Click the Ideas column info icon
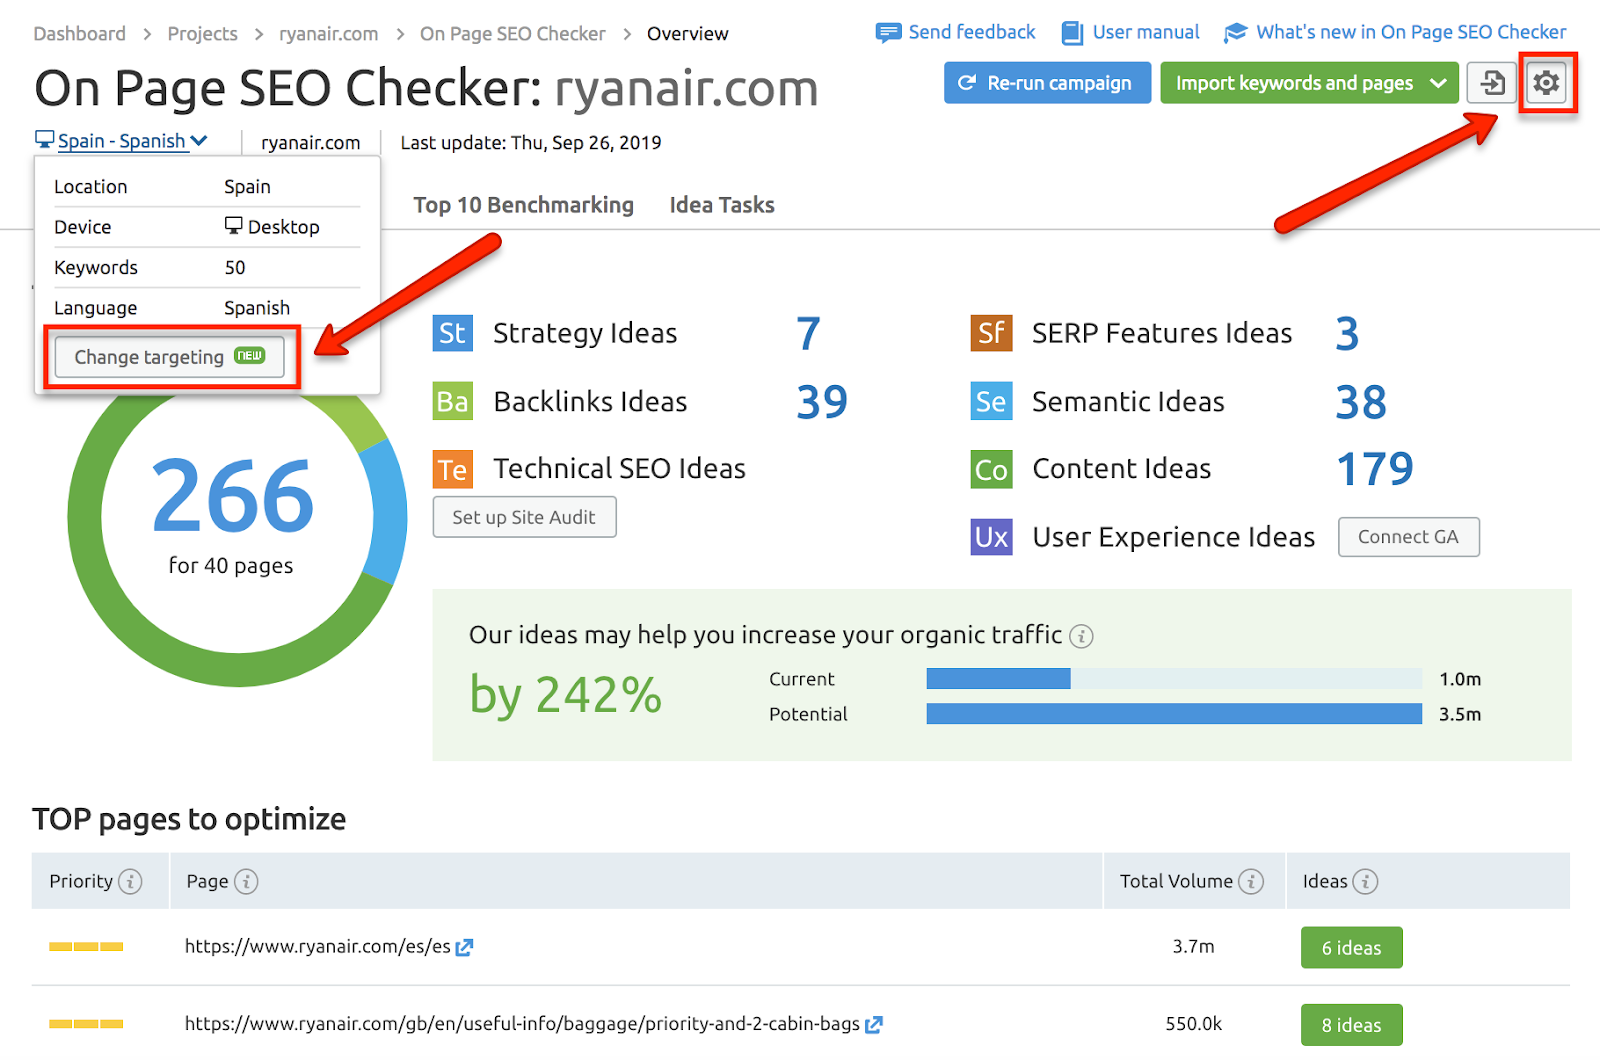Screen dimensions: 1600x1060 tap(1365, 881)
